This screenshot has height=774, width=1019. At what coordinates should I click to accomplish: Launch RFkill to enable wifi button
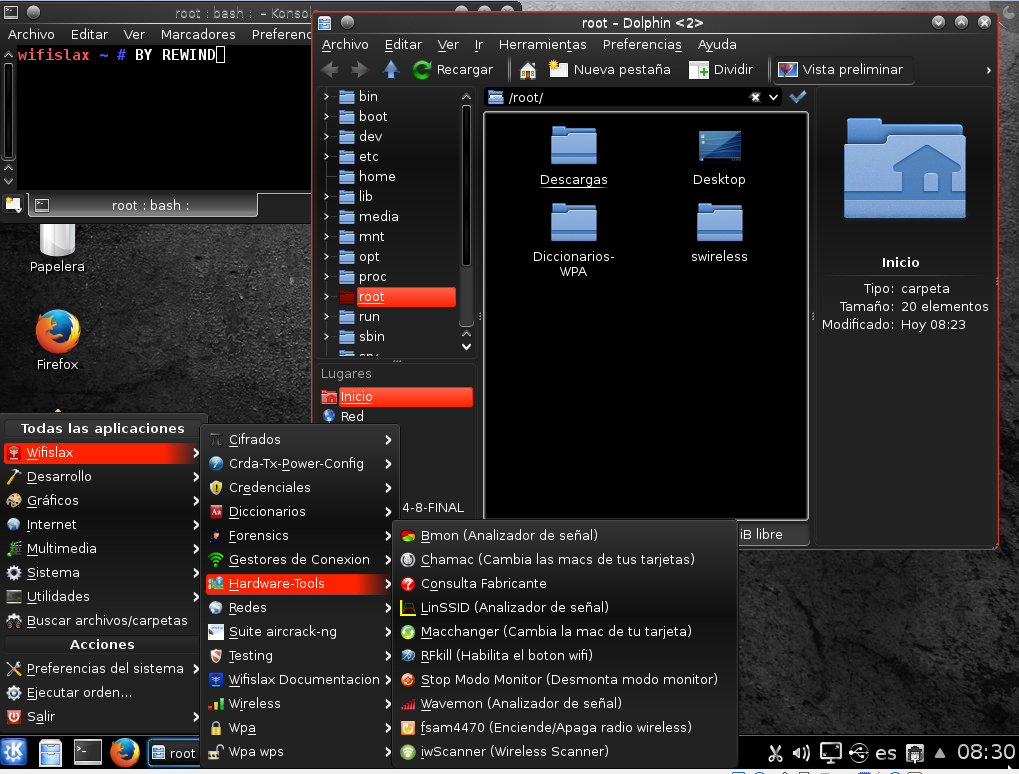565,656
